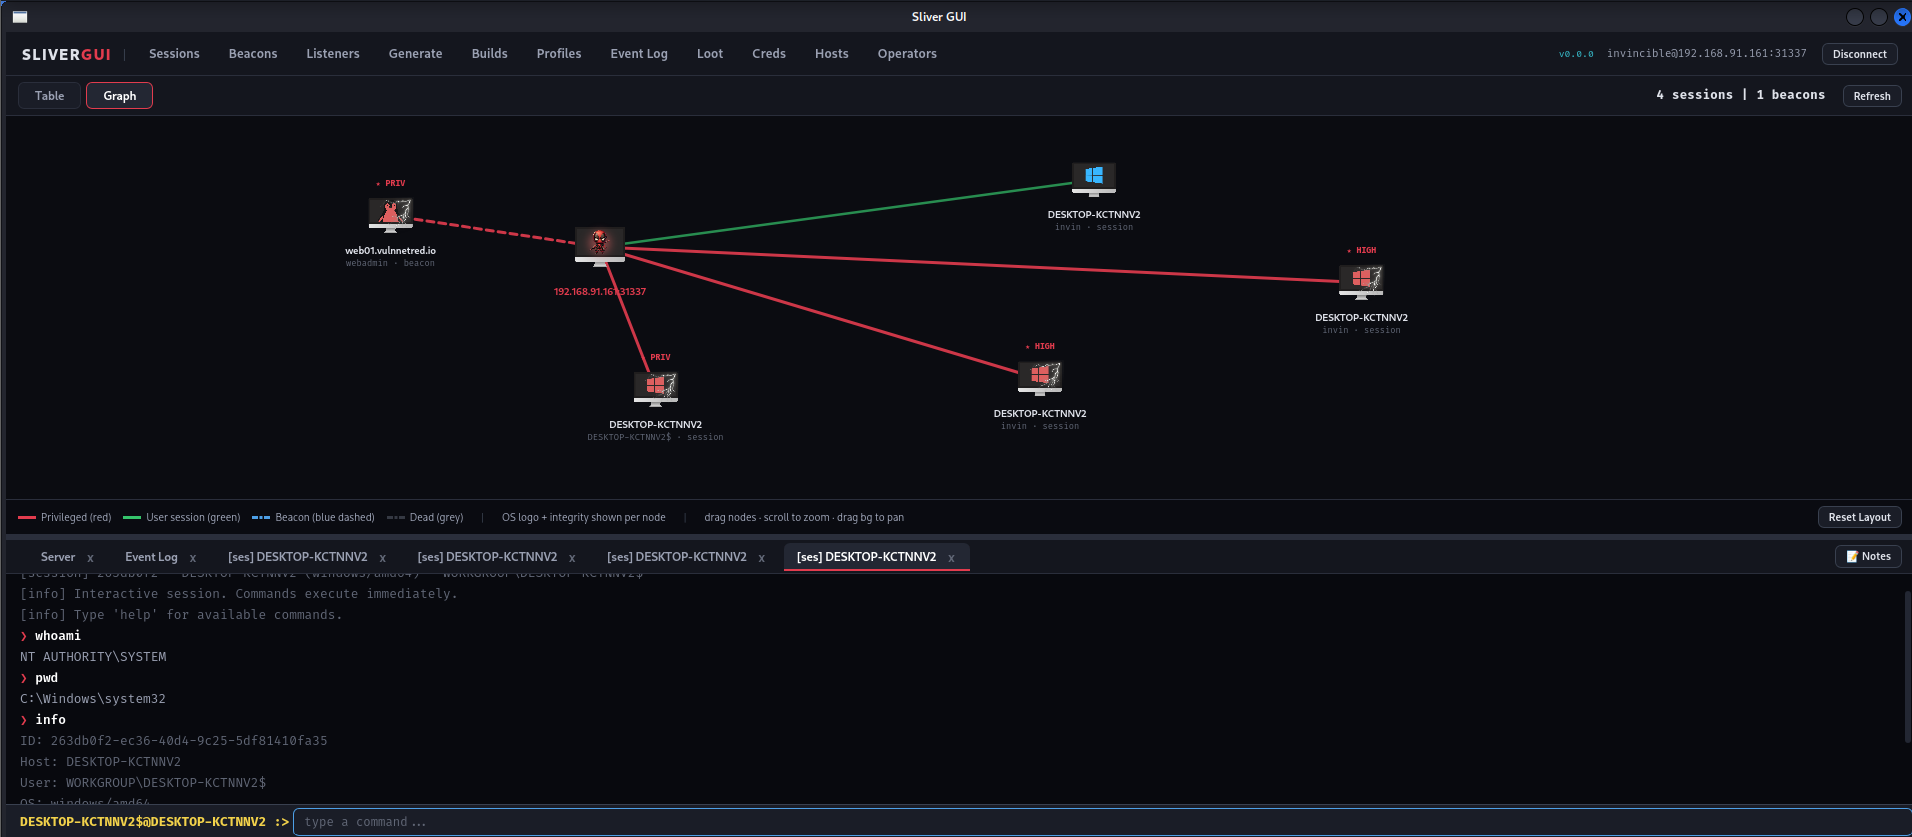Open the Creds page
The height and width of the screenshot is (837, 1912).
(x=769, y=54)
